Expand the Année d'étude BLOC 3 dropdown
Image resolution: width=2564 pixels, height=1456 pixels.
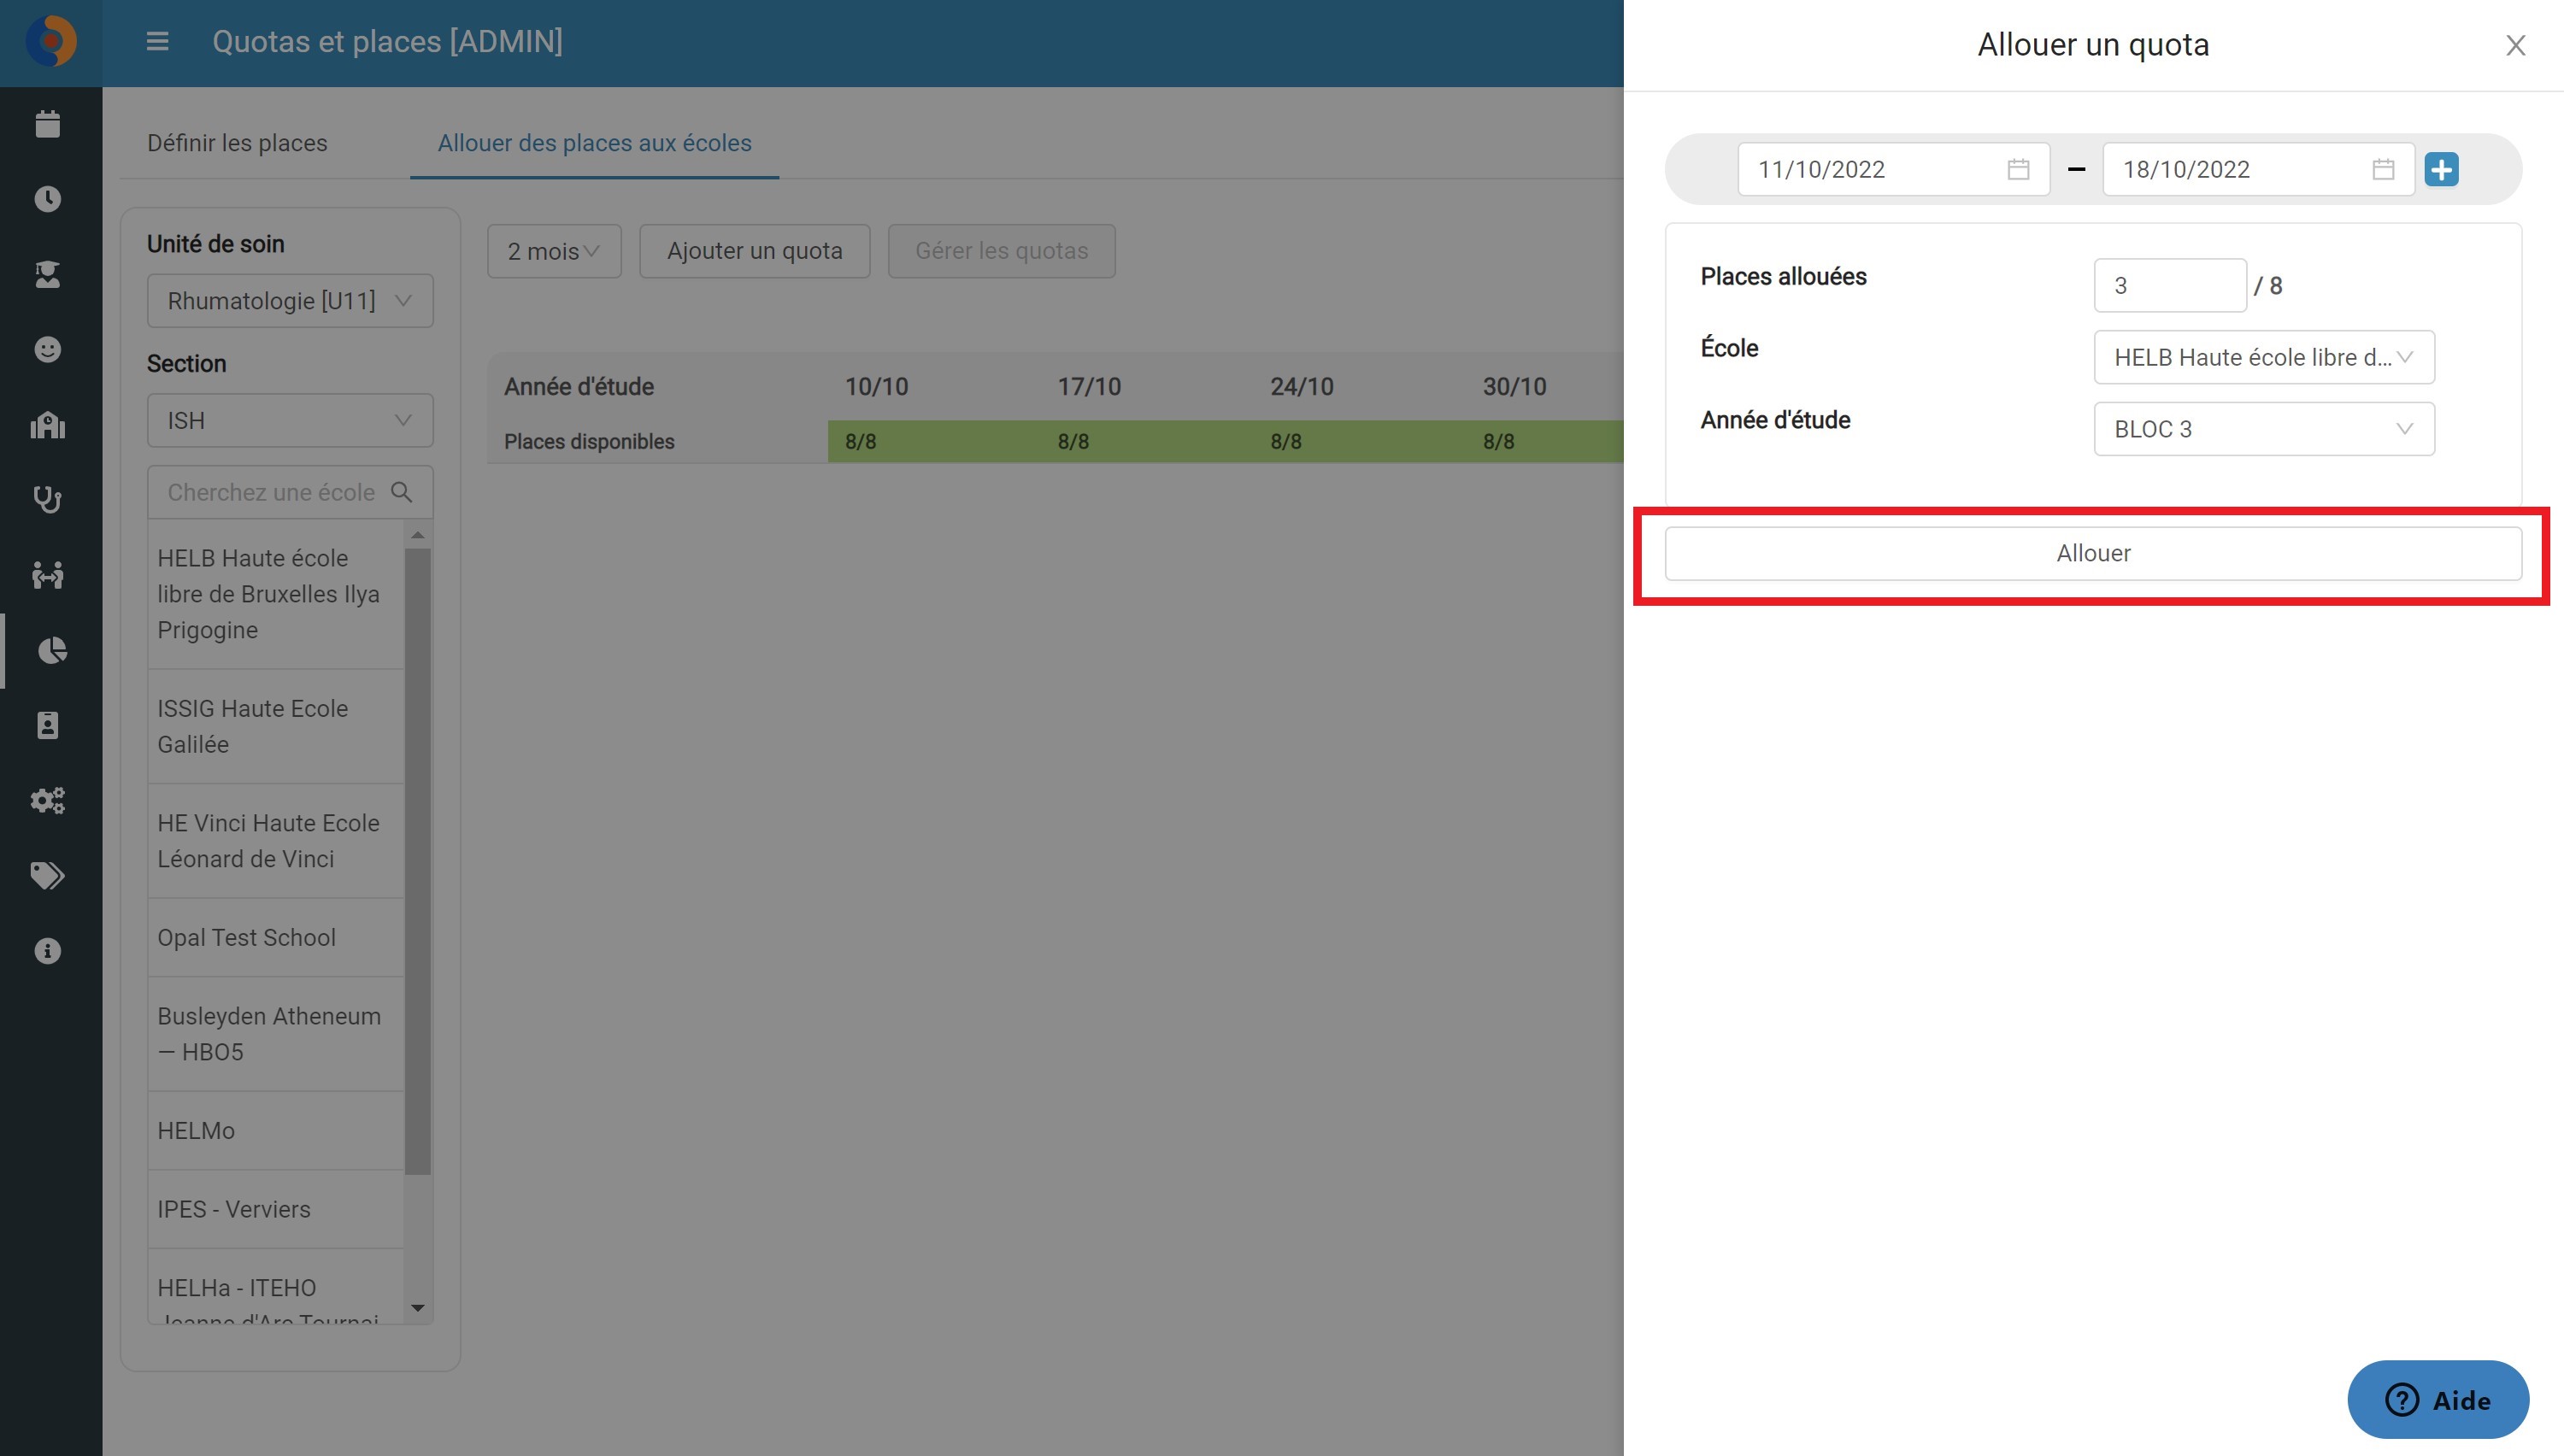pos(2264,429)
